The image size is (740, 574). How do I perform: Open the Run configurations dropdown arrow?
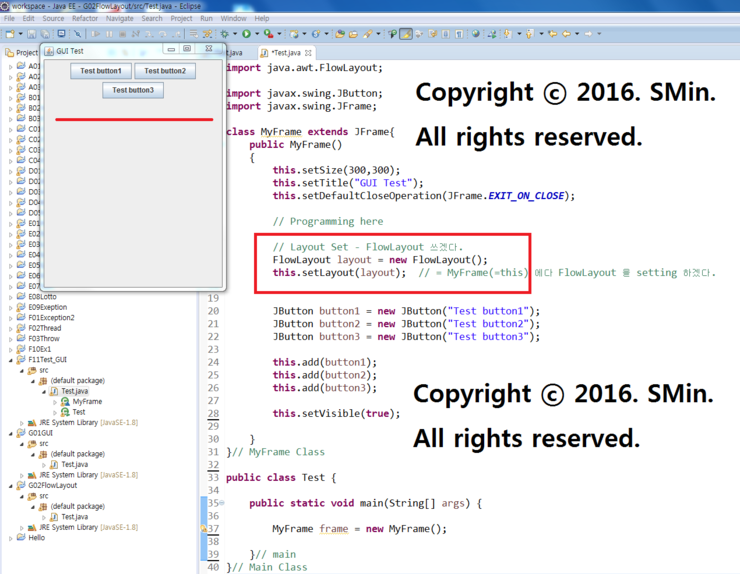(x=257, y=34)
